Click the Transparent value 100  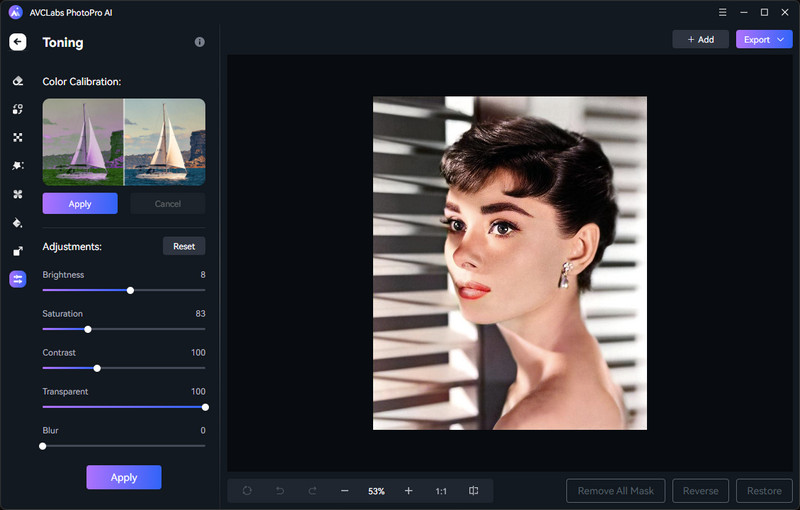198,392
